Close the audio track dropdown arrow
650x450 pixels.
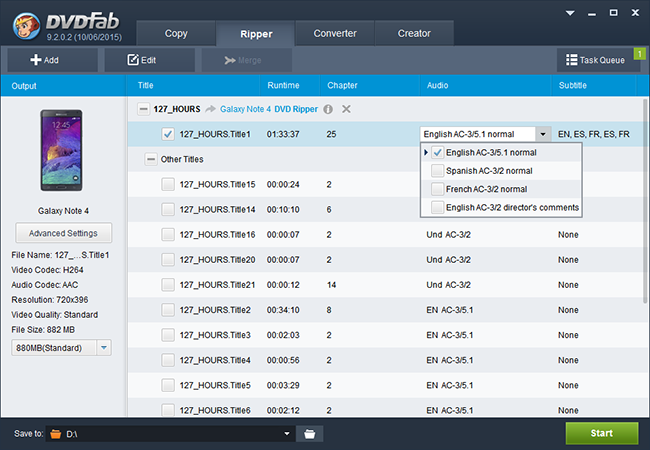(543, 134)
